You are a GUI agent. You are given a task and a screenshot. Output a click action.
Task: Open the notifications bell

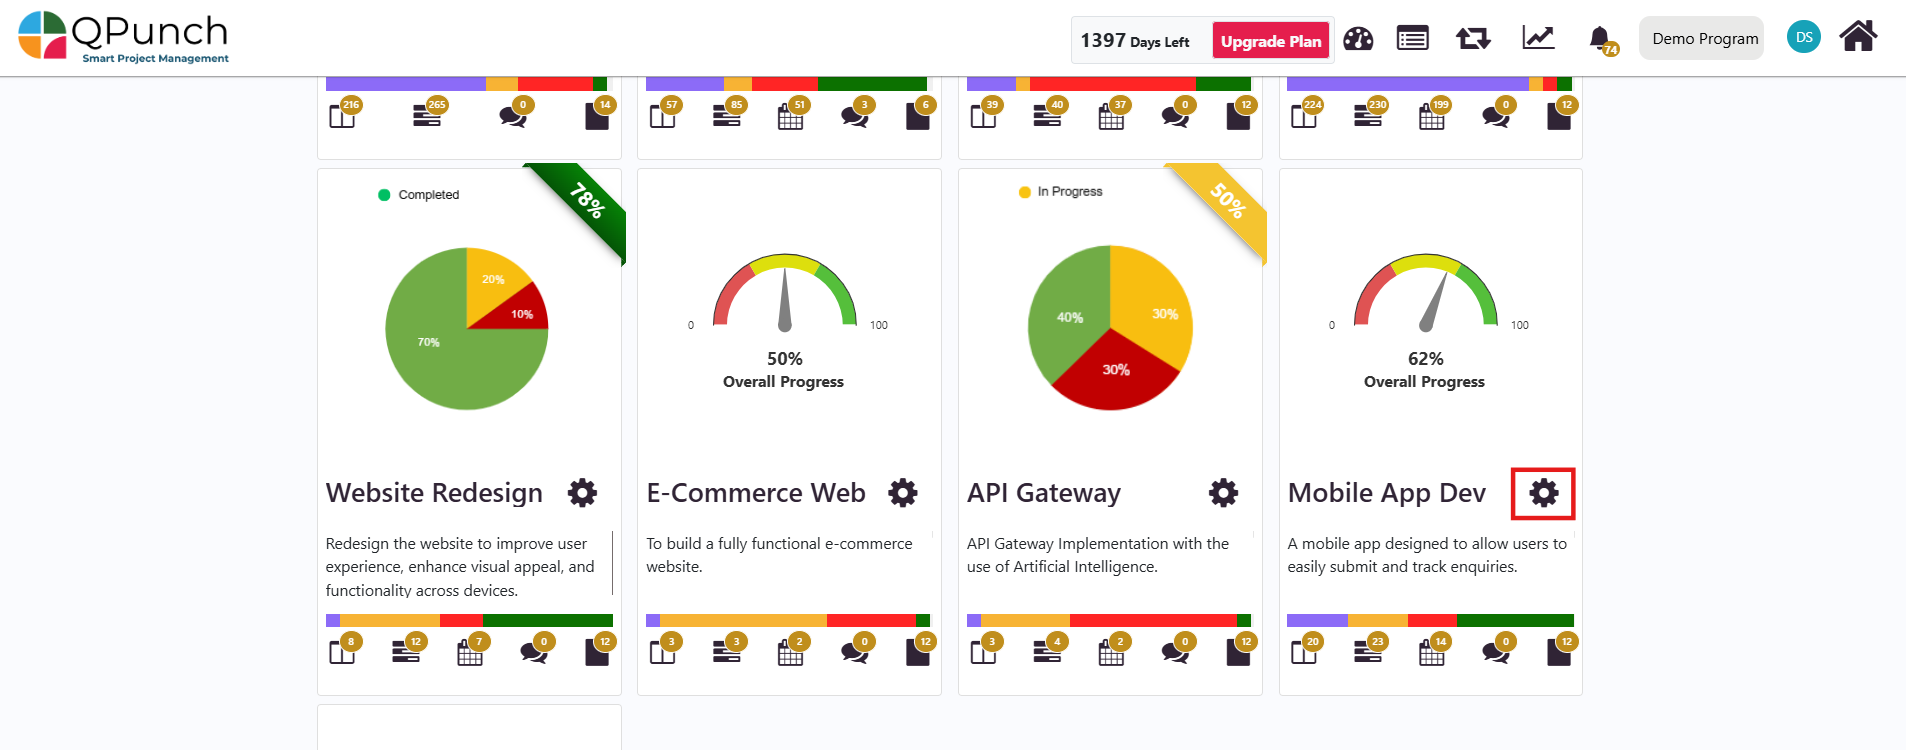pos(1600,38)
